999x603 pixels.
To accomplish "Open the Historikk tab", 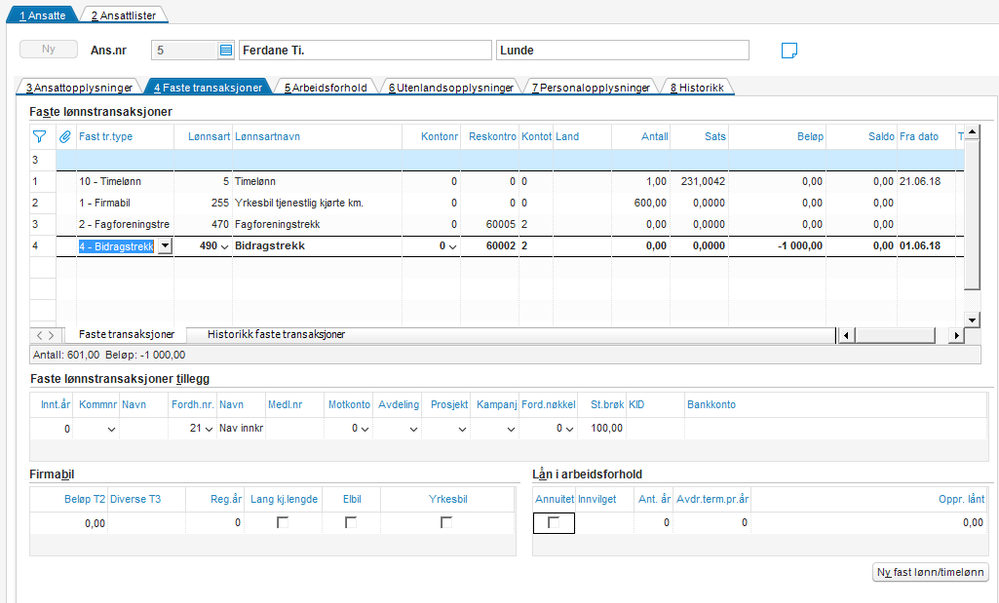I will click(697, 87).
